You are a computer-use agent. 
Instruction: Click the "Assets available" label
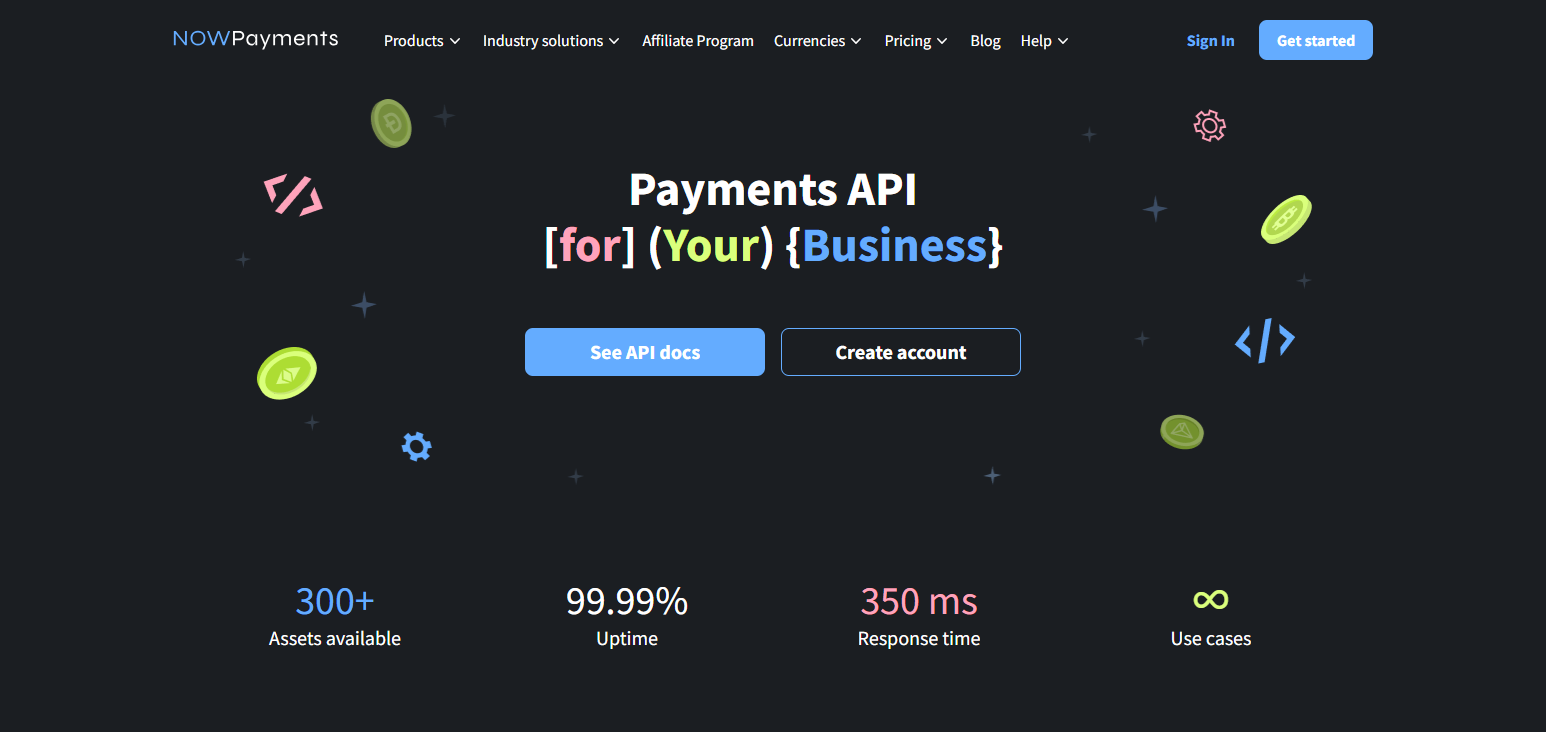pos(335,639)
